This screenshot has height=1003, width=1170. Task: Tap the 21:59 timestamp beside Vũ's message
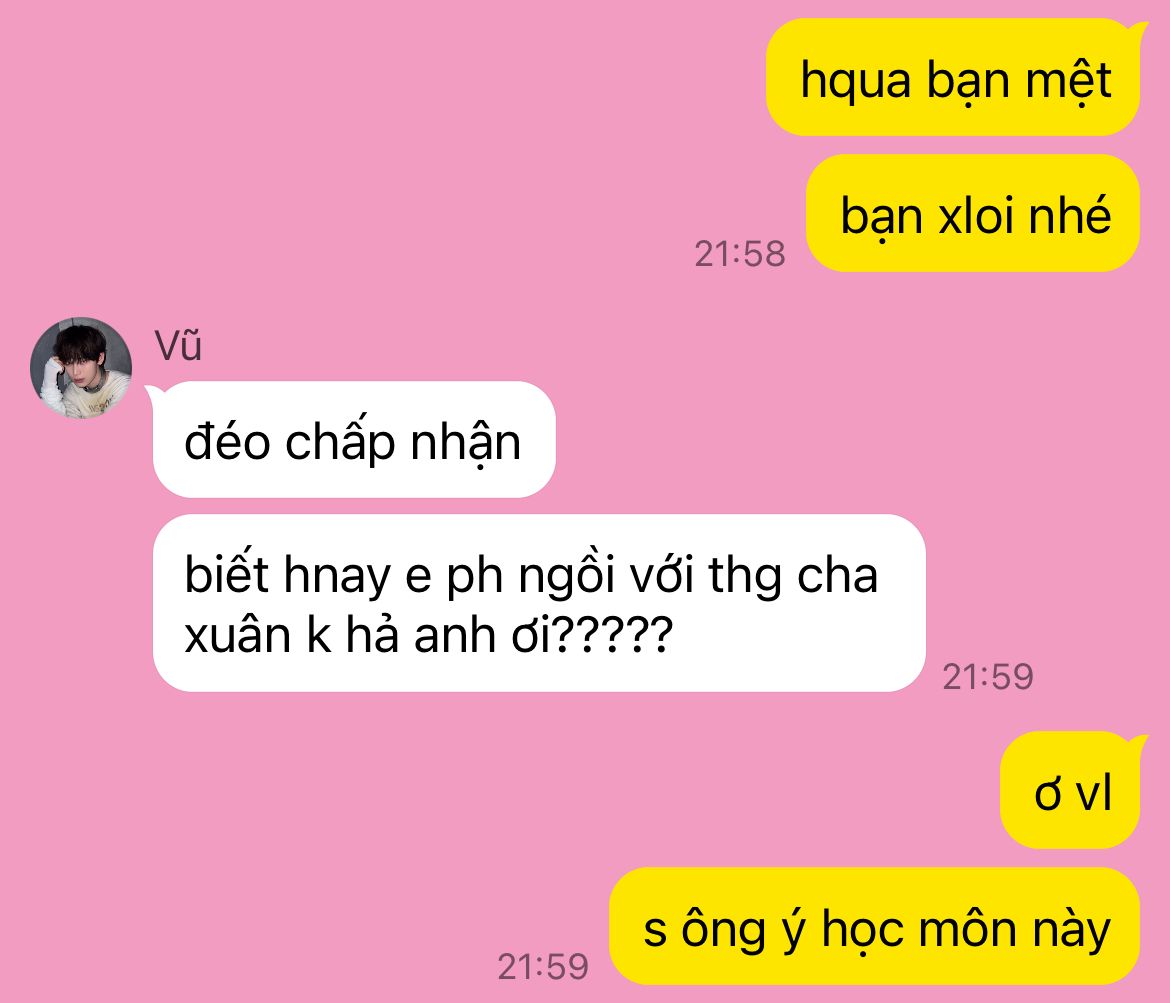[x=988, y=677]
